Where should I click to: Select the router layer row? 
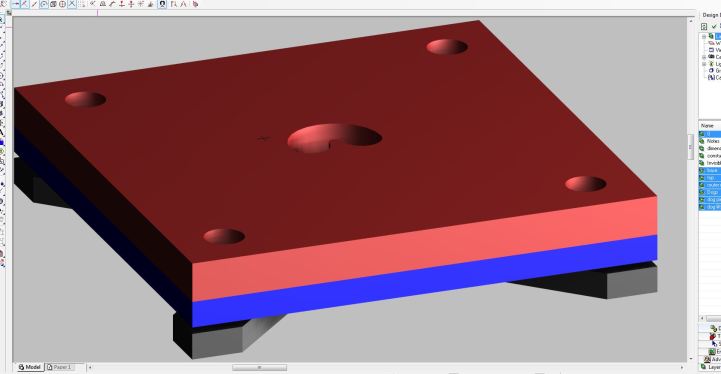(710, 184)
